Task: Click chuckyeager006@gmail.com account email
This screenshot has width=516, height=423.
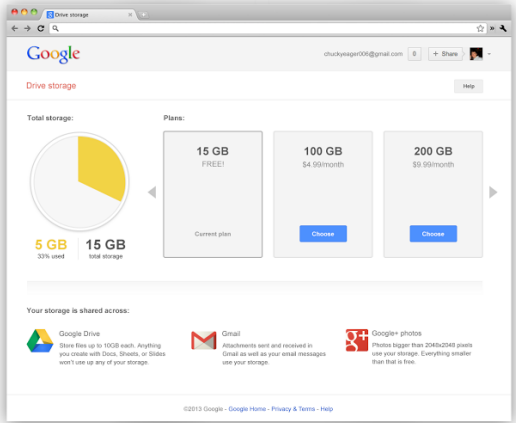Action: 363,54
